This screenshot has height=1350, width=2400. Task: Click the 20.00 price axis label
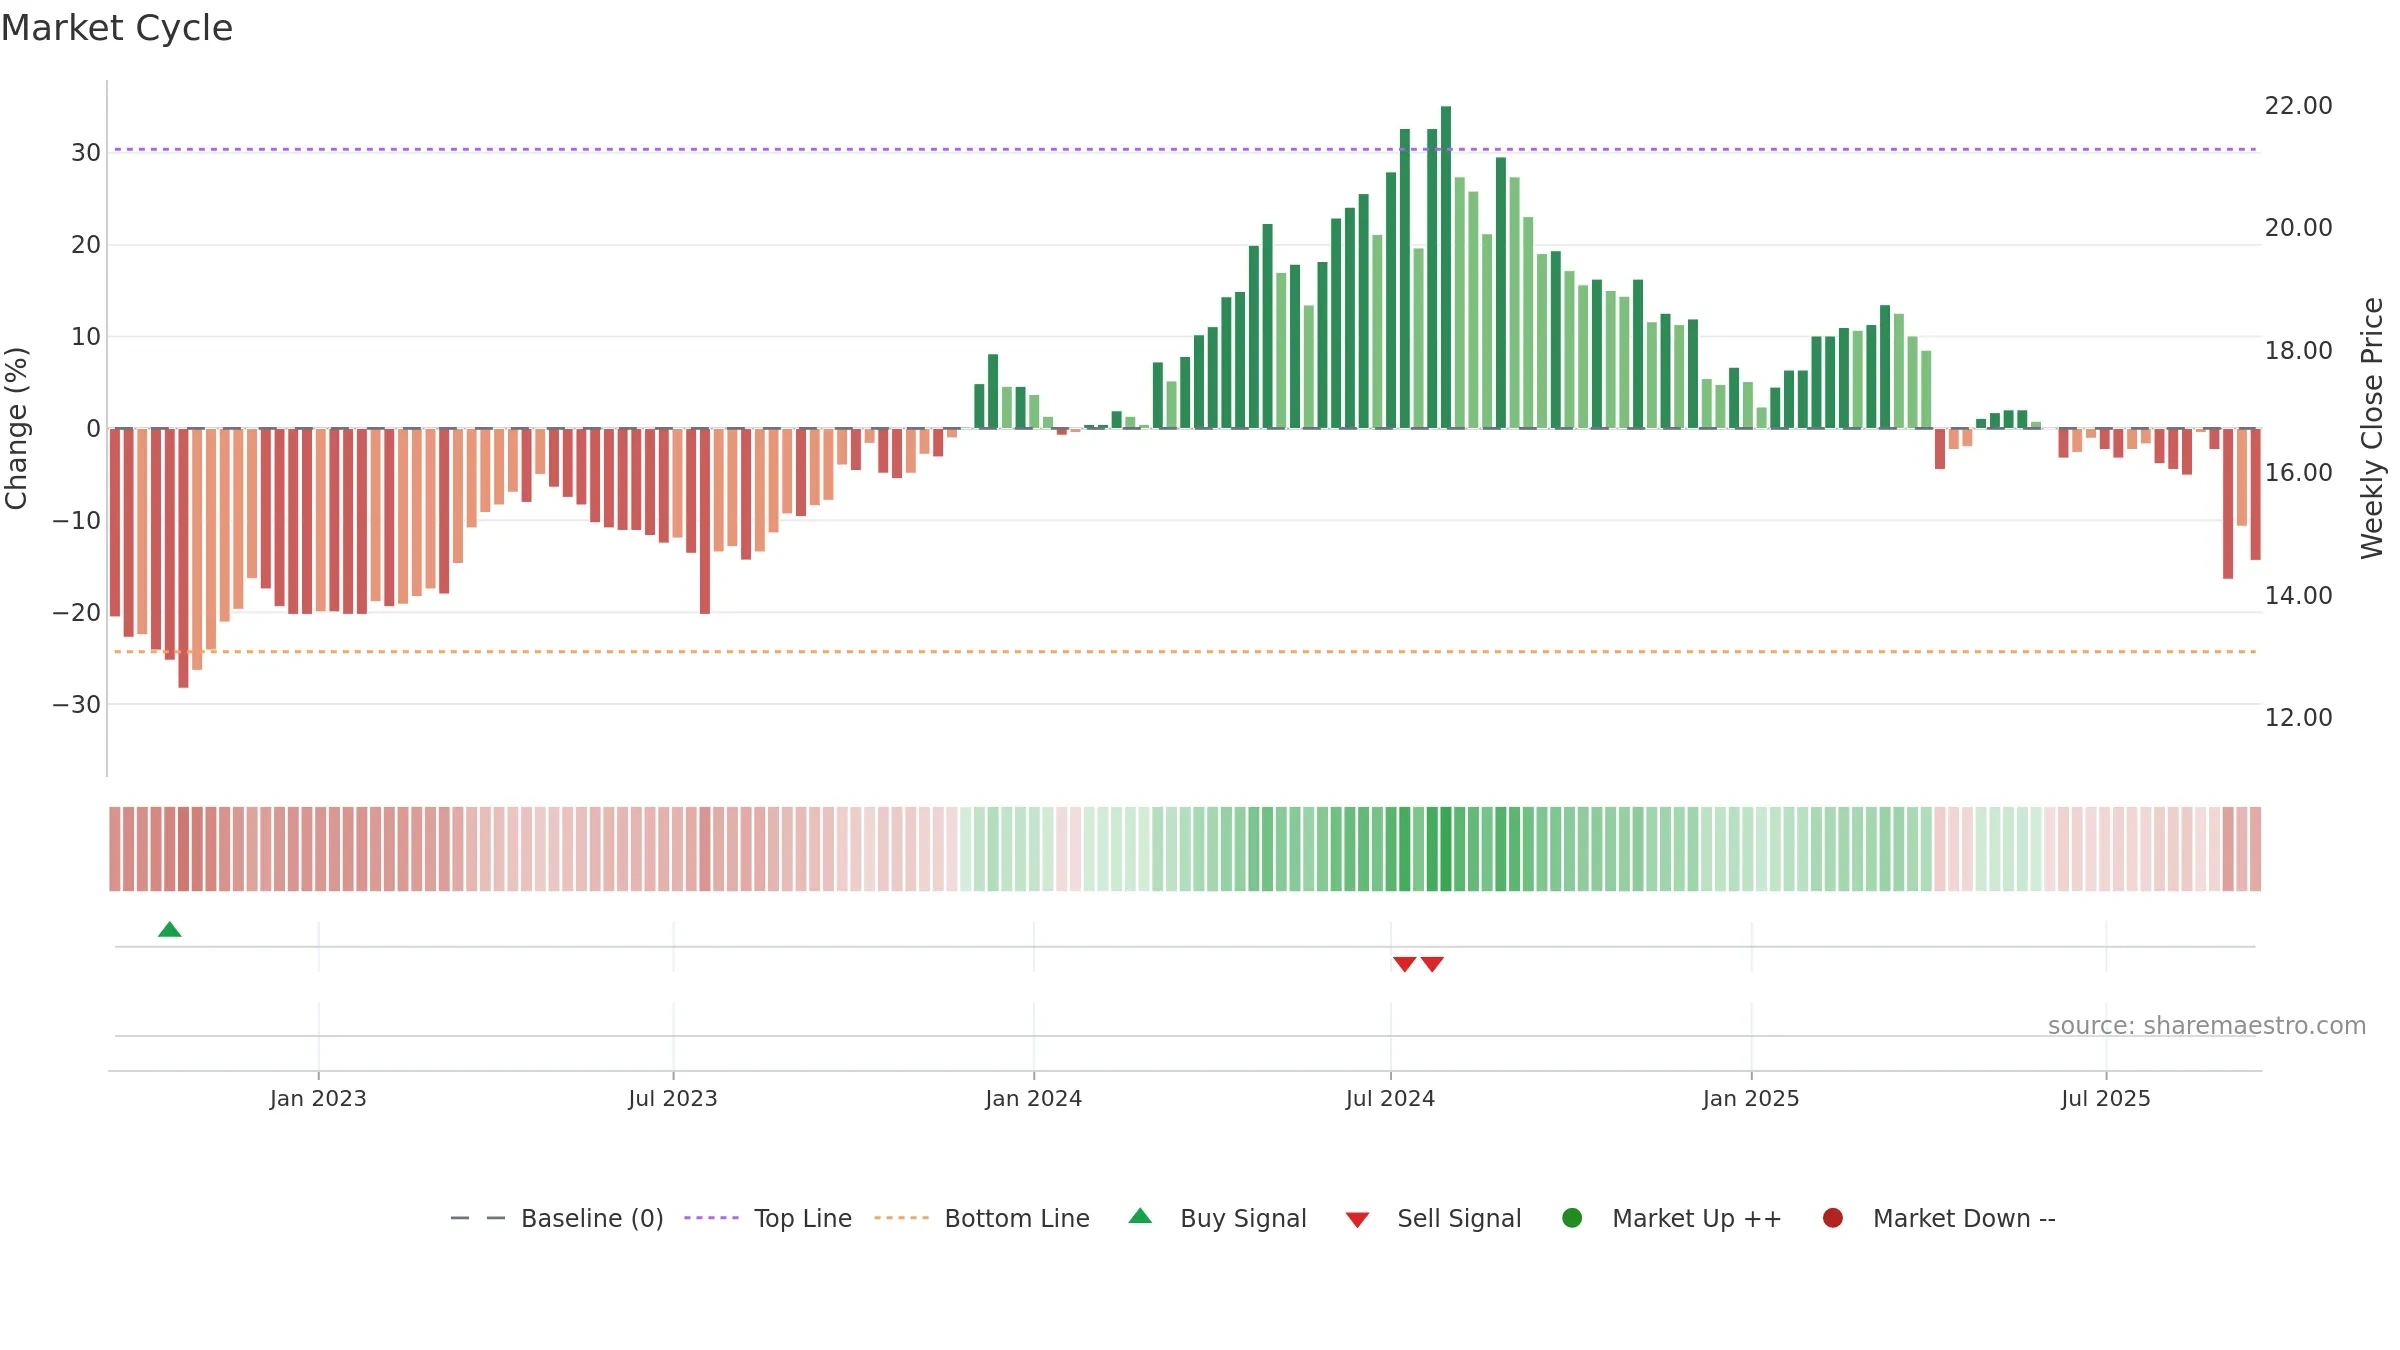pos(2298,228)
